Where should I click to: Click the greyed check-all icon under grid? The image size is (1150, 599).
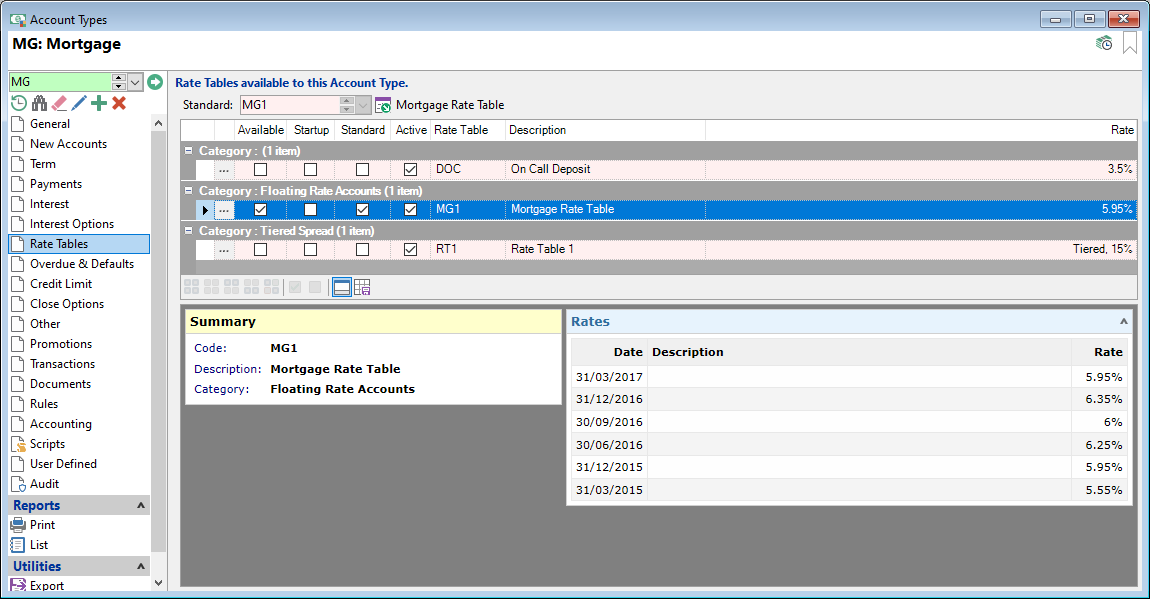[x=295, y=287]
